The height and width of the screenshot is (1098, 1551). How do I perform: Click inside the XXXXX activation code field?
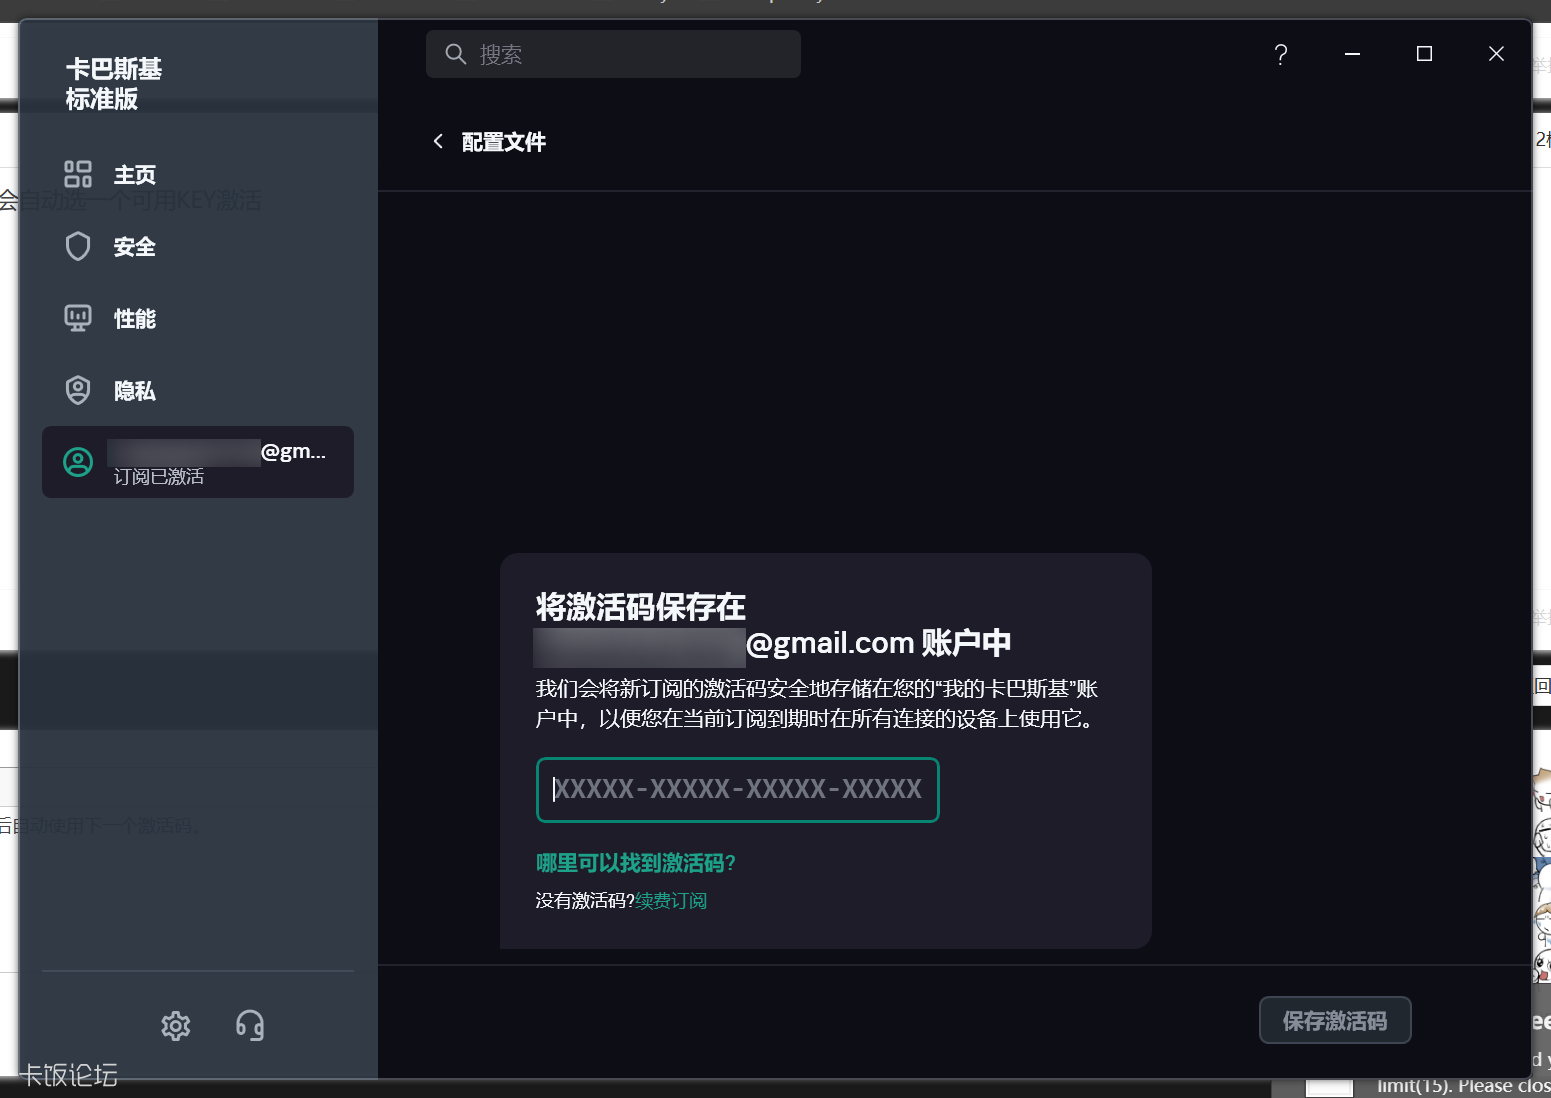(737, 790)
